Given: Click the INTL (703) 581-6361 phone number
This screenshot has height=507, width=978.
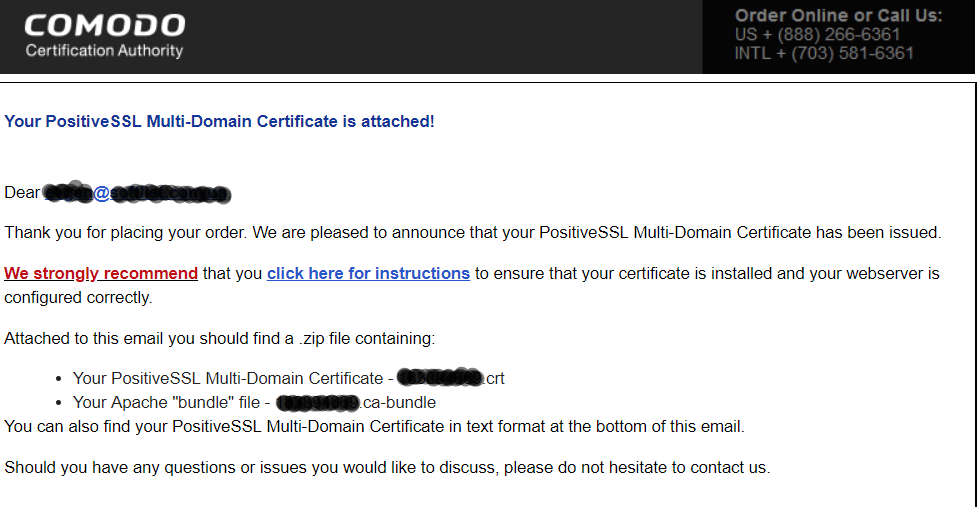Looking at the screenshot, I should coord(824,53).
